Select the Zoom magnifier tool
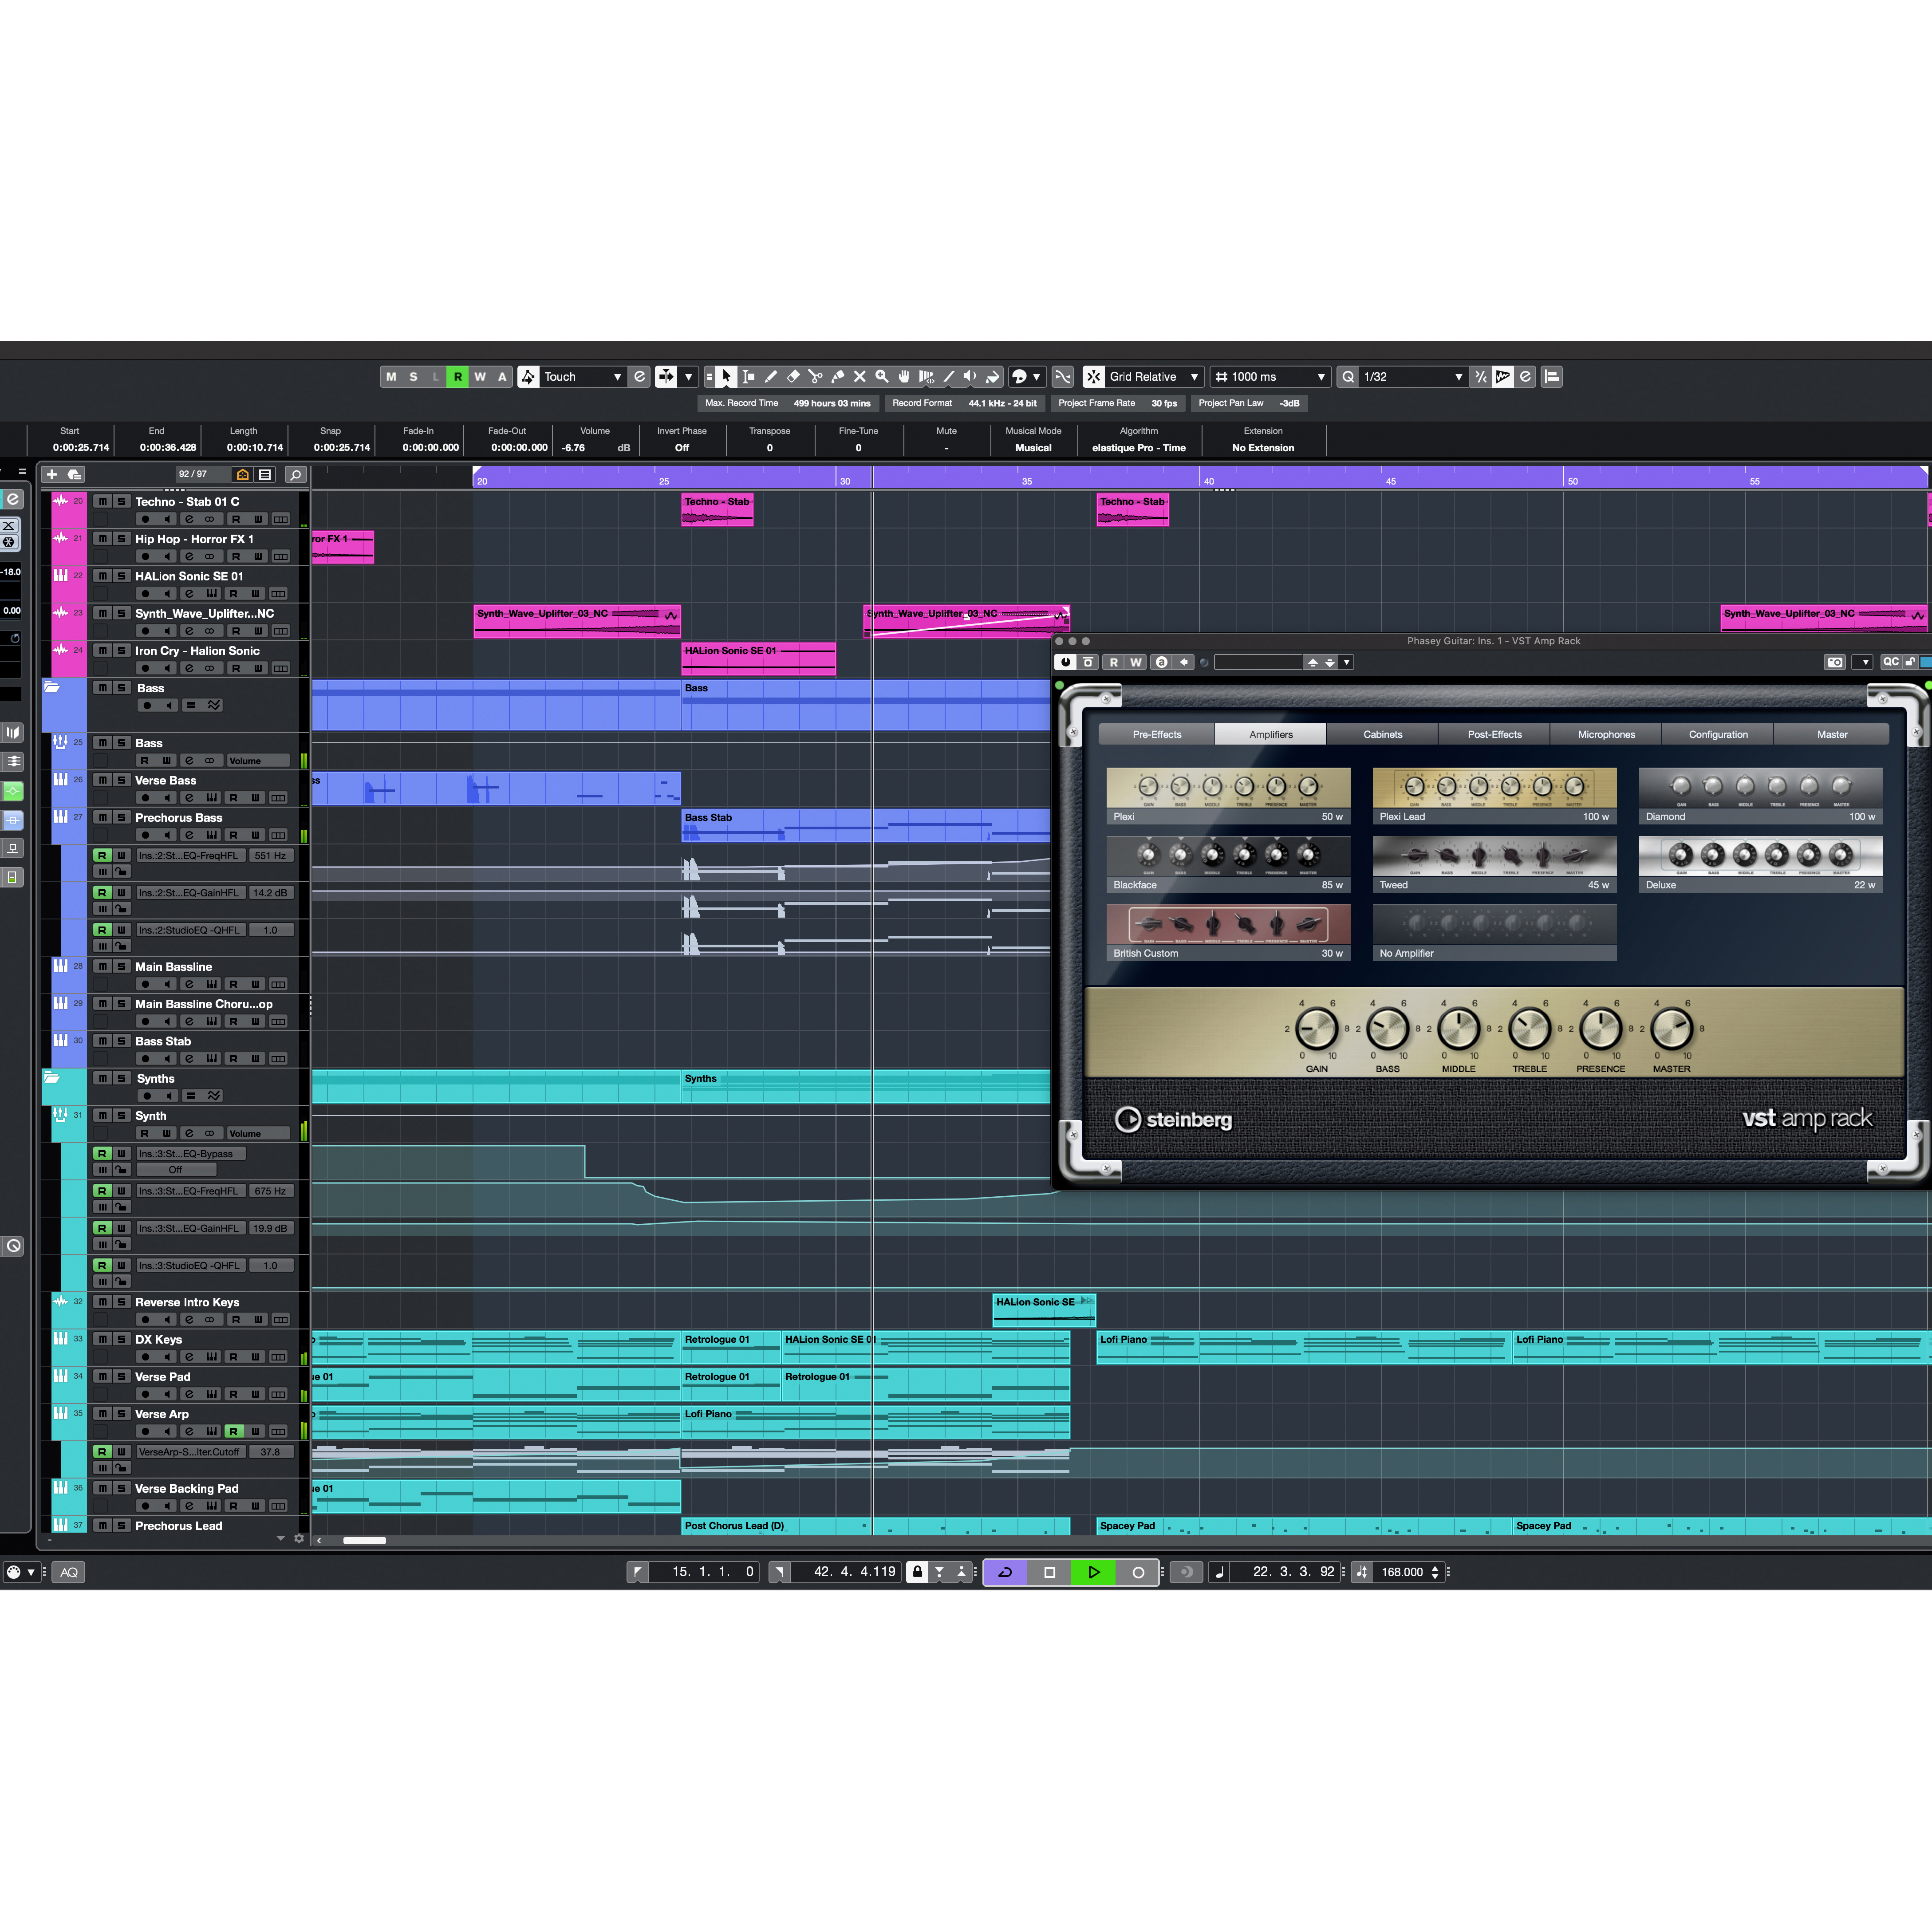This screenshot has height=1932, width=1932. coord(882,377)
